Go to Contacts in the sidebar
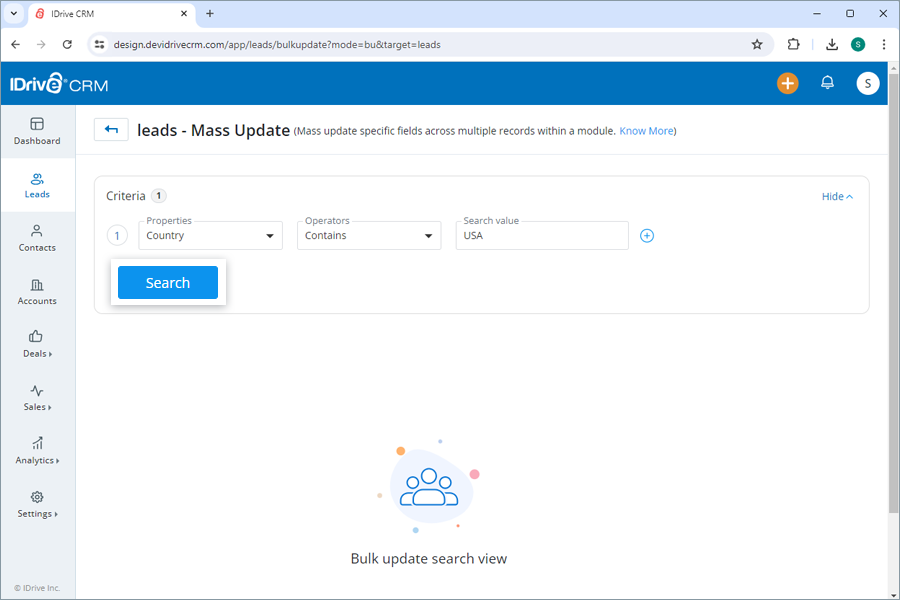 [37, 238]
